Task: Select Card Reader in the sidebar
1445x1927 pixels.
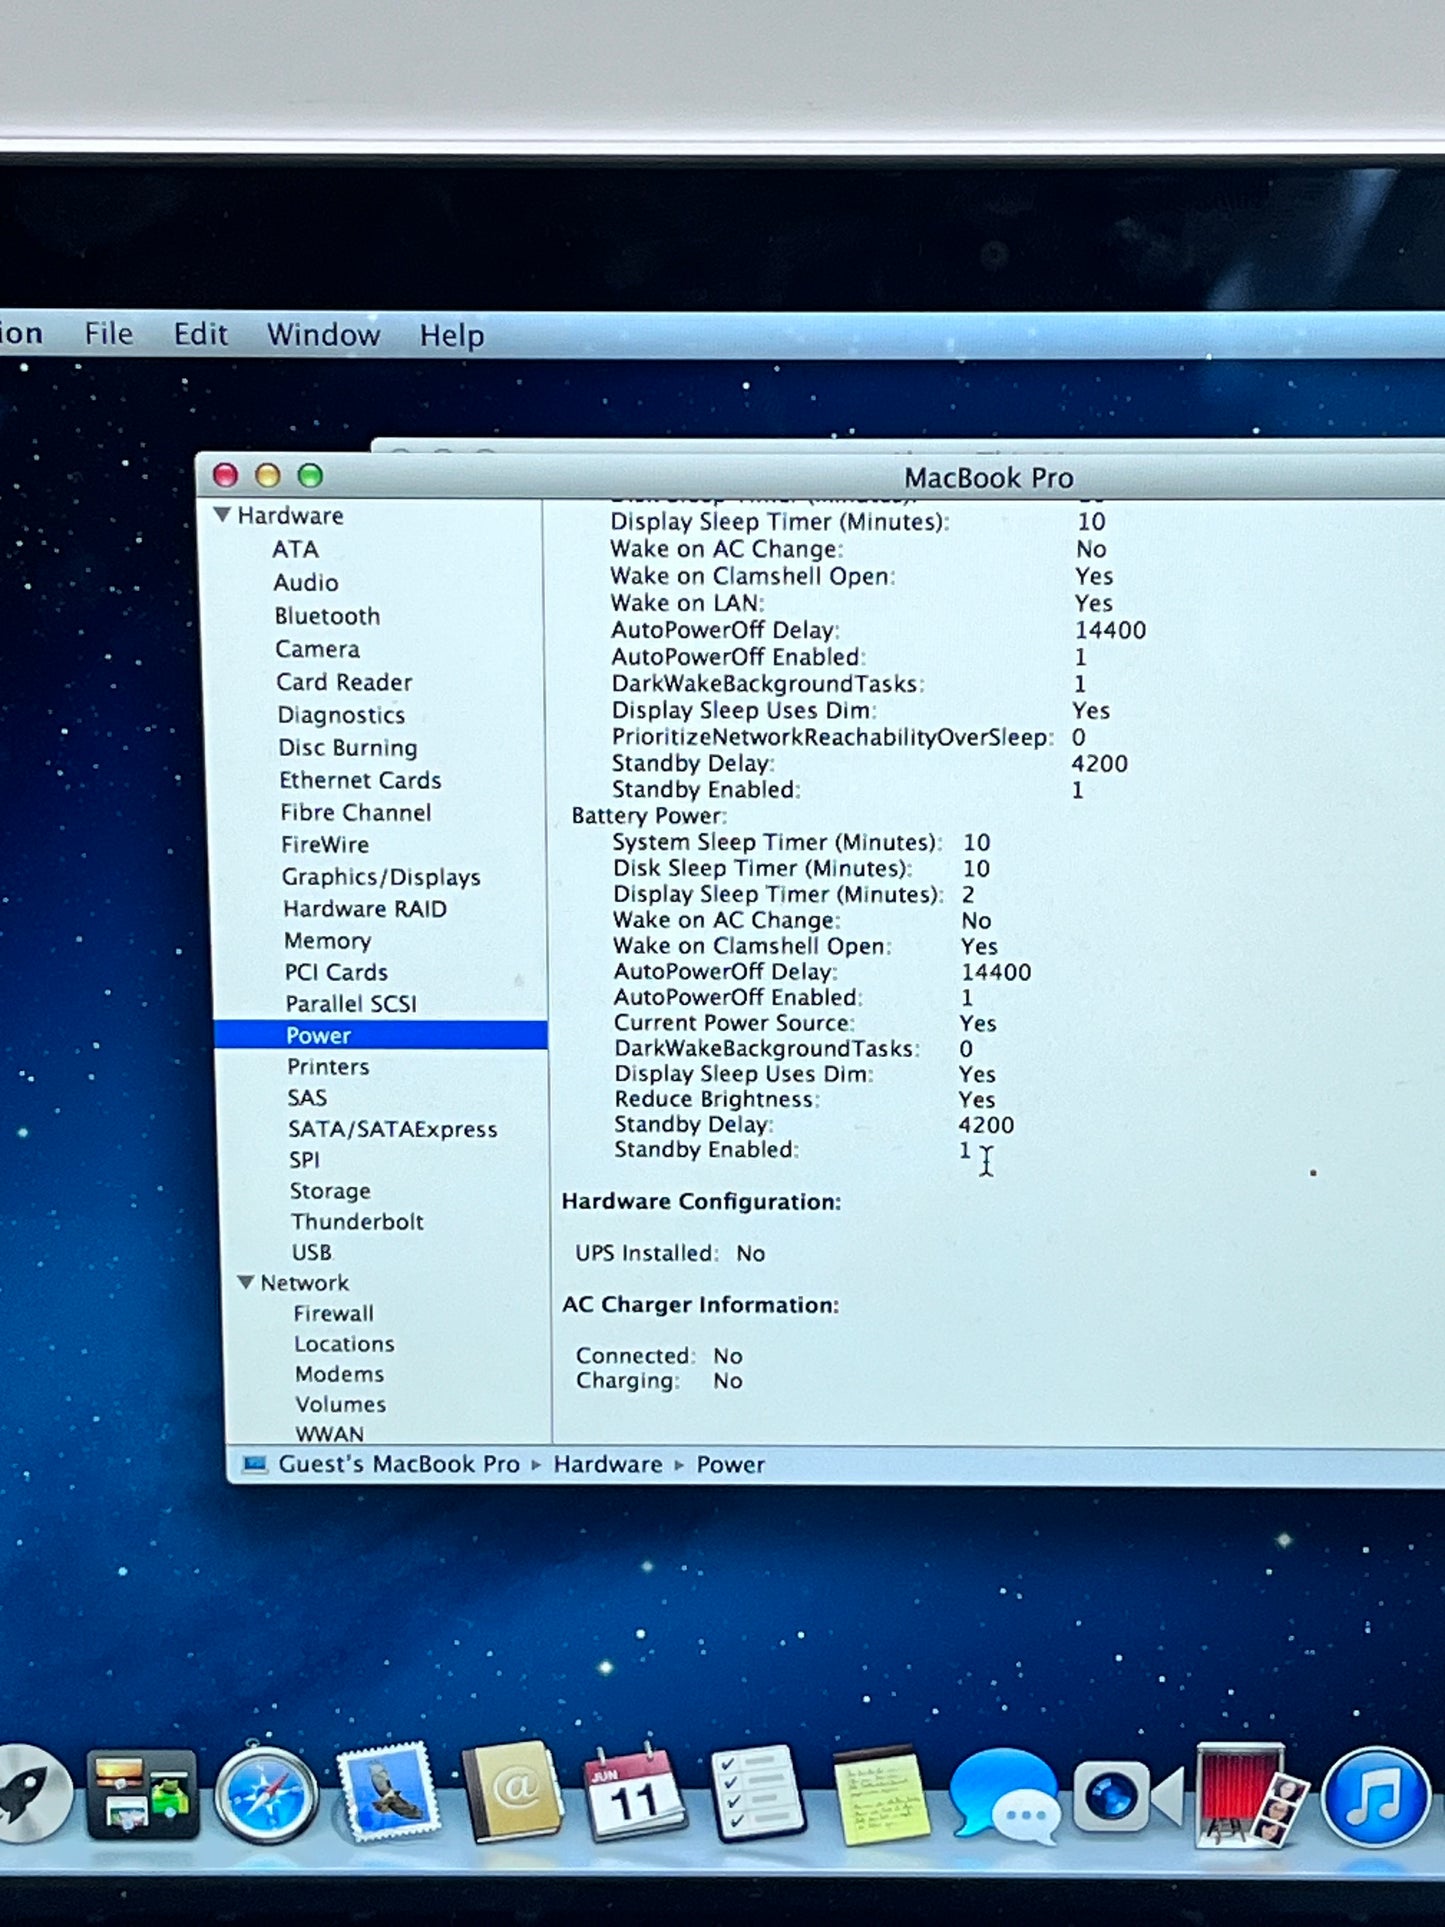Action: pos(344,682)
